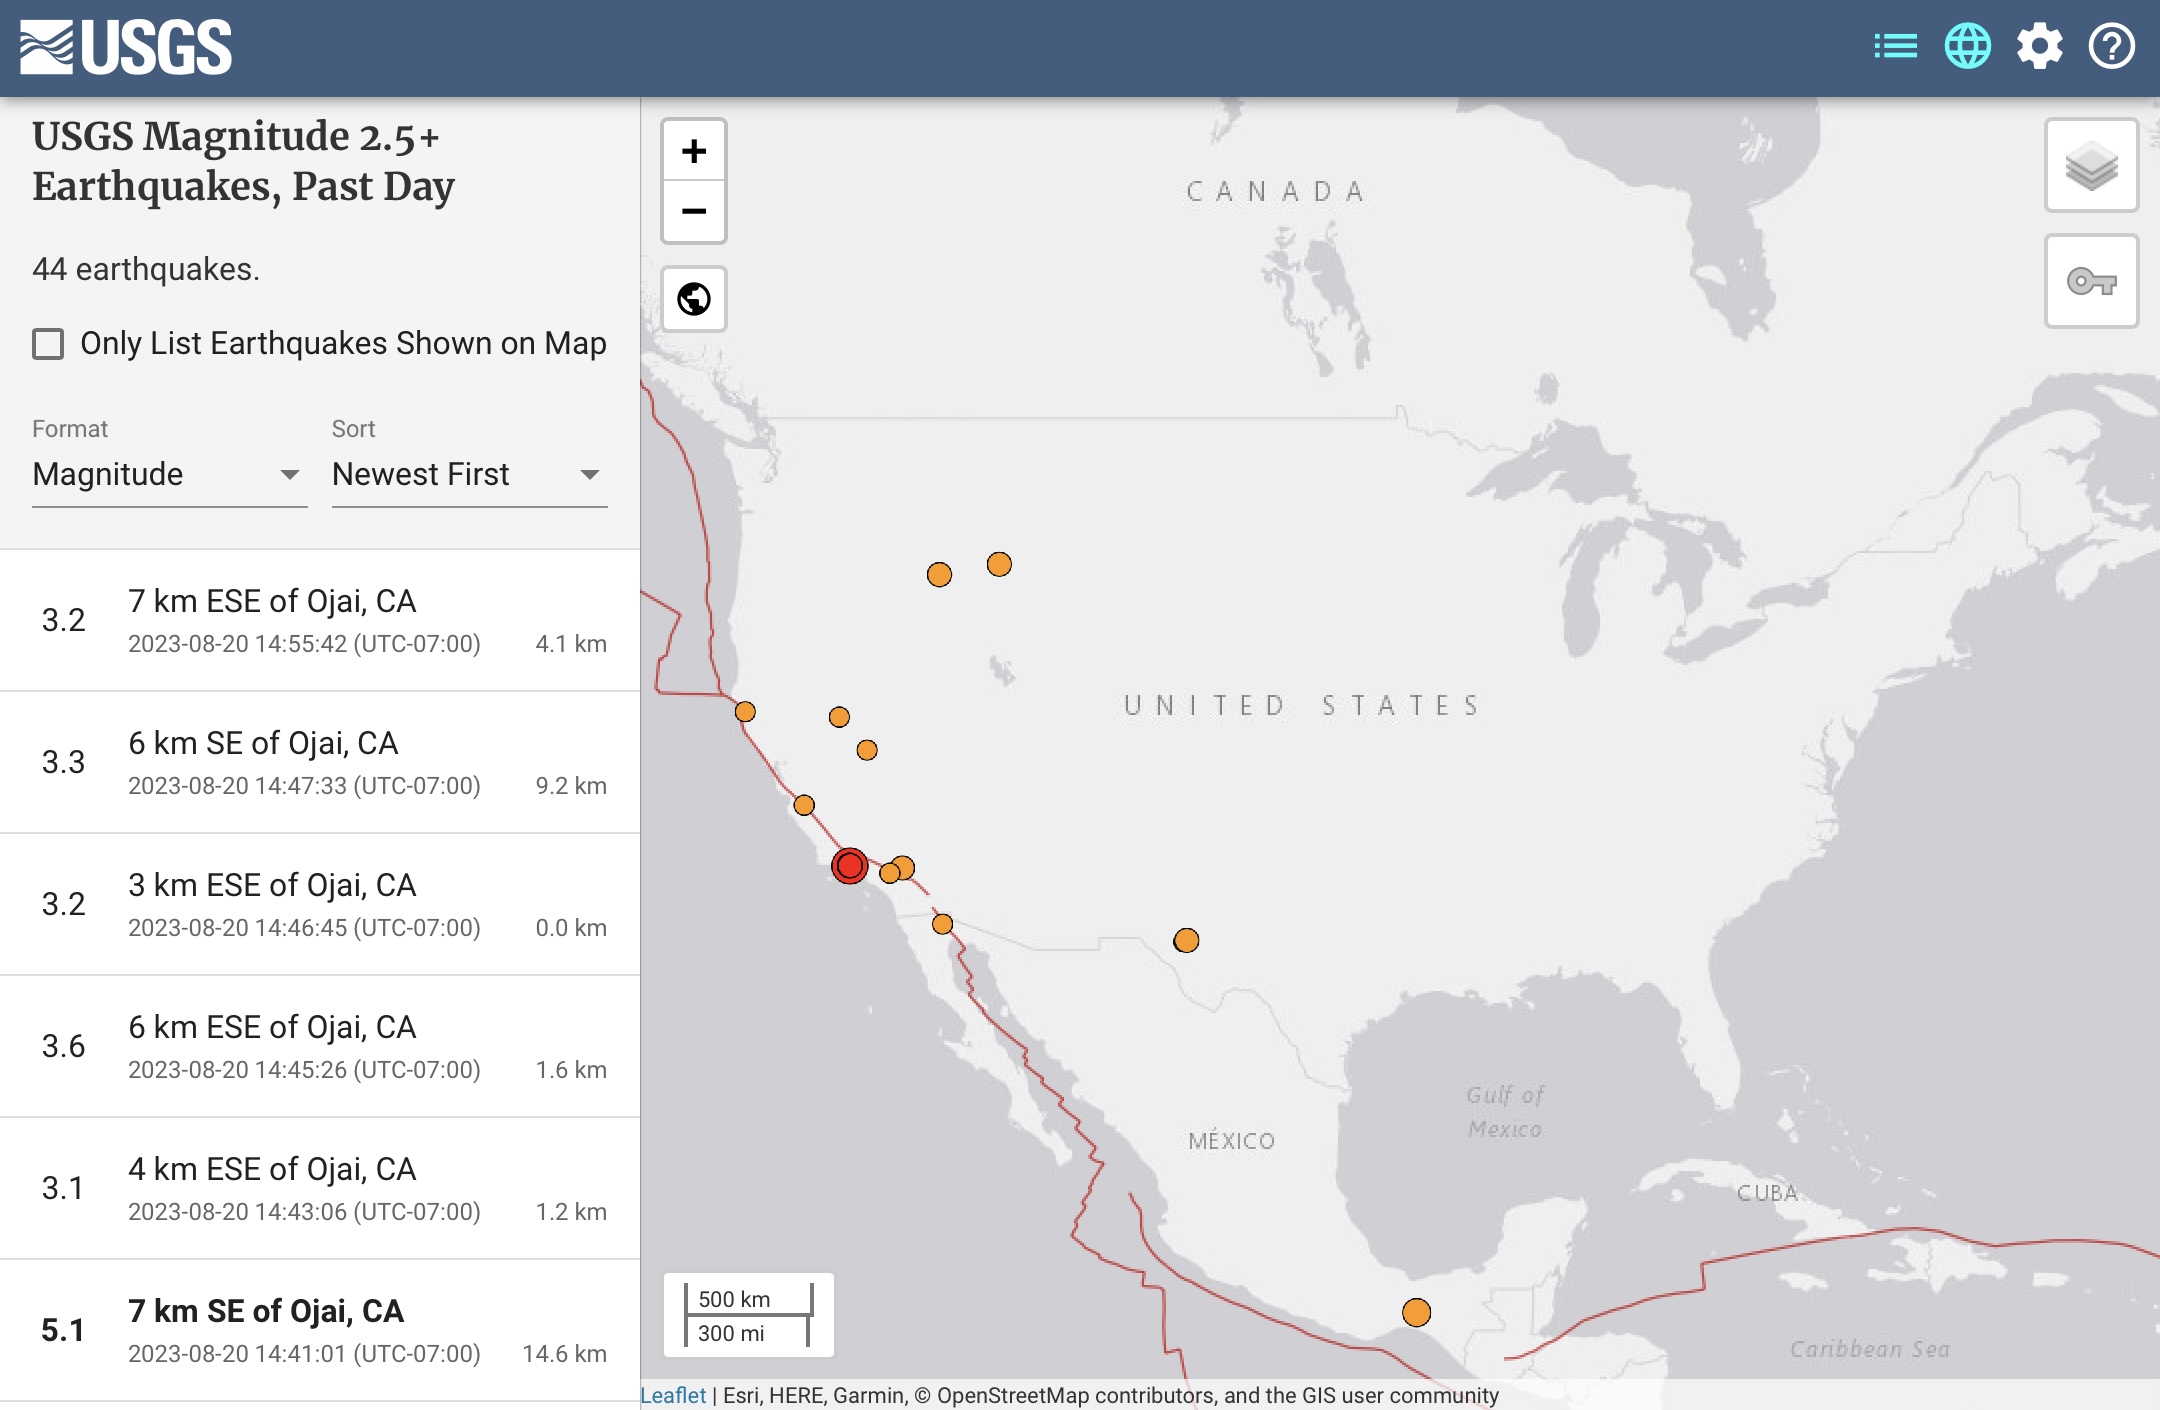The height and width of the screenshot is (1410, 2160).
Task: Open the Sort Newest First dropdown
Action: click(x=469, y=474)
